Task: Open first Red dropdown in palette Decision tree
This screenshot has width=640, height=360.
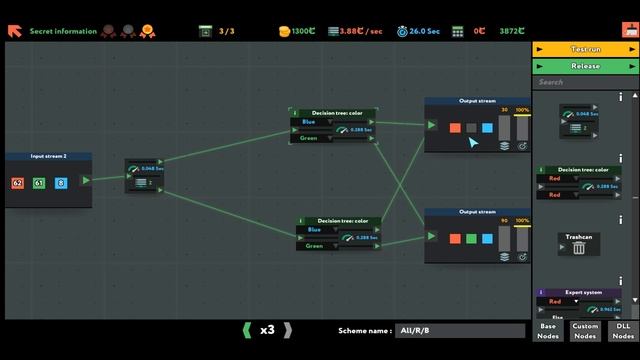Action: [558, 178]
